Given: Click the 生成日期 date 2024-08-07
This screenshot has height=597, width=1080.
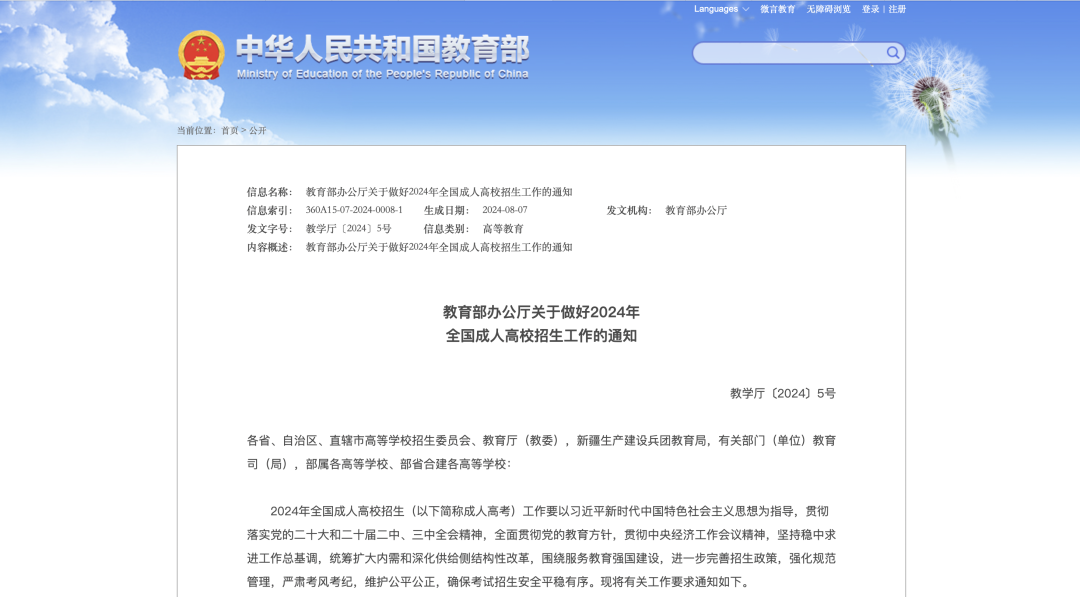Looking at the screenshot, I should [x=505, y=211].
